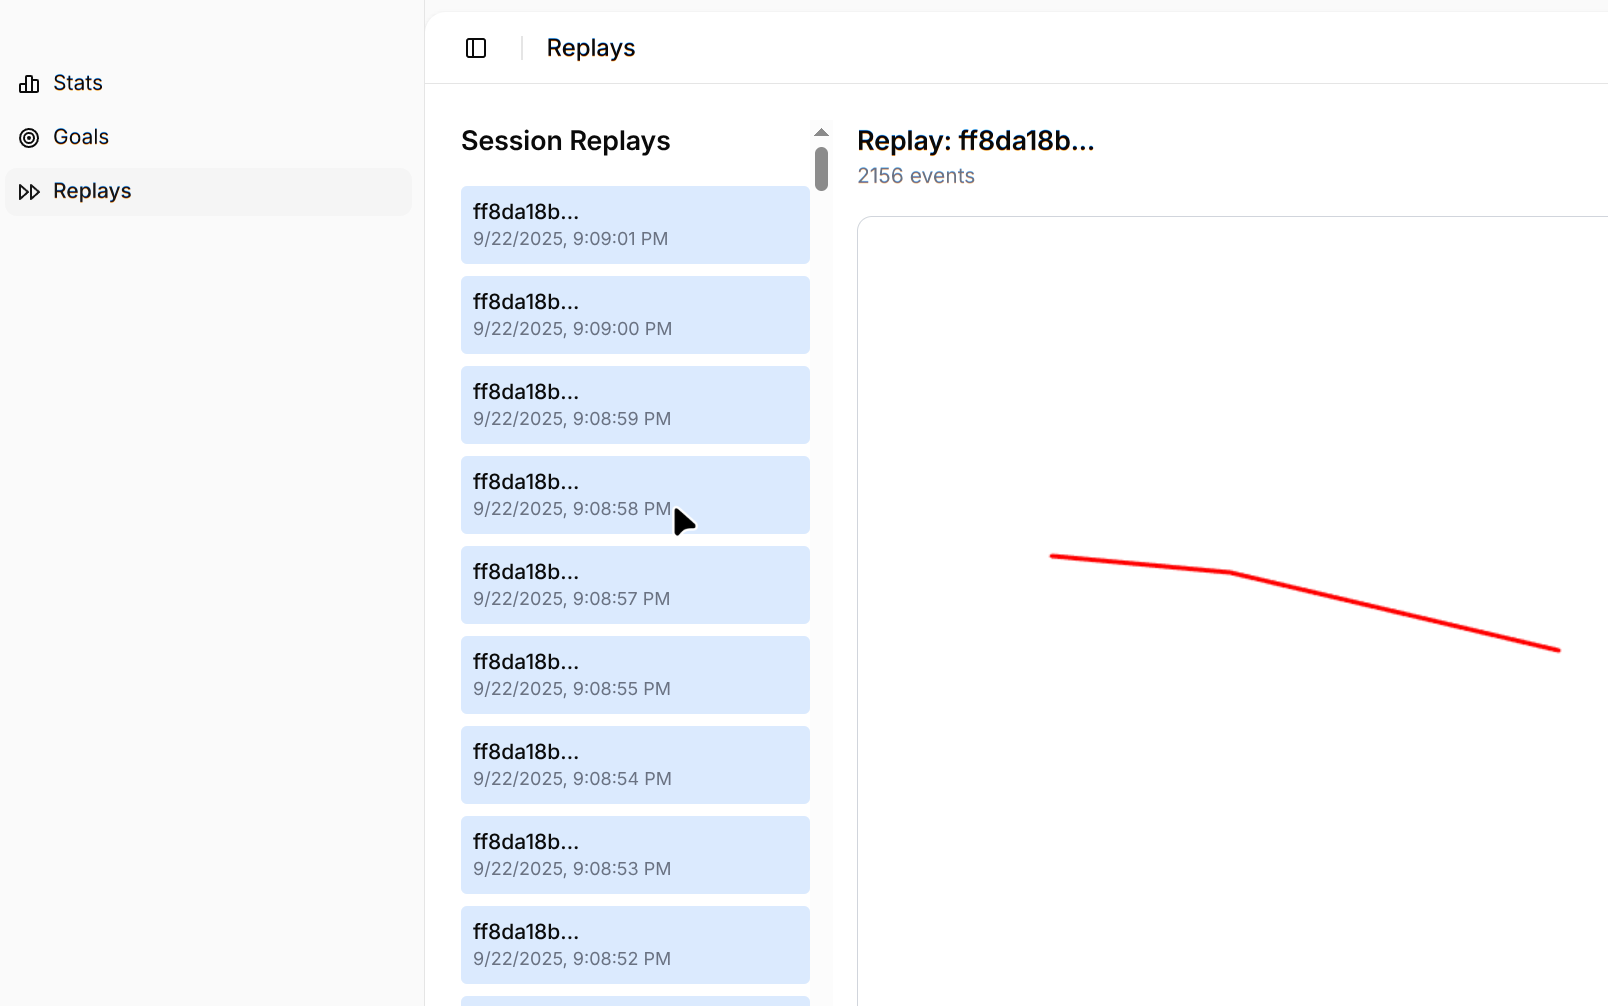1608x1006 pixels.
Task: Click the session list scrollbar thumb
Action: pos(821,168)
